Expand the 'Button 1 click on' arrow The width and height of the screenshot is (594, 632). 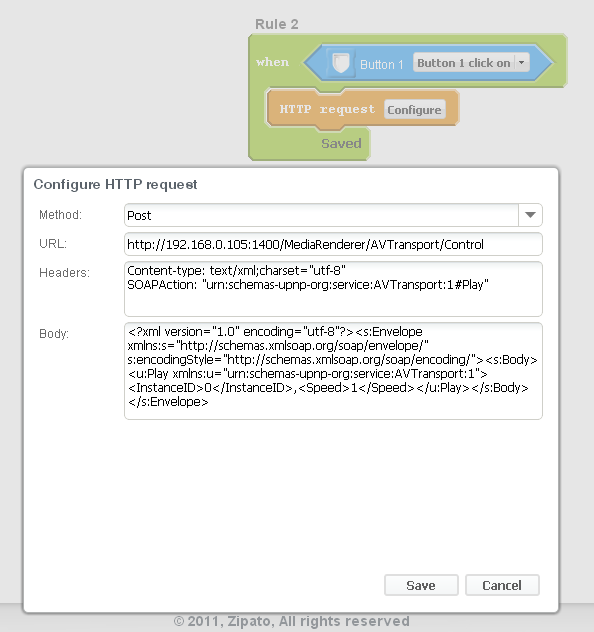point(521,62)
